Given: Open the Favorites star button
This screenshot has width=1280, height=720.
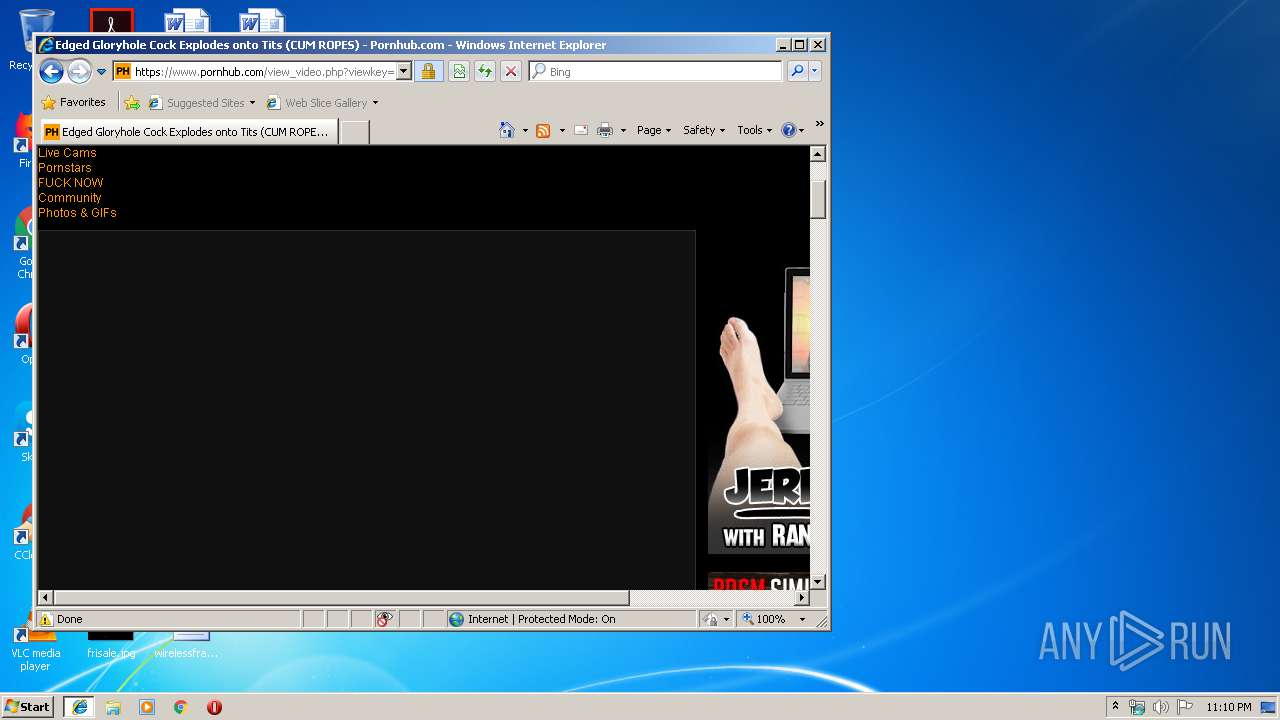Looking at the screenshot, I should pyautogui.click(x=73, y=103).
